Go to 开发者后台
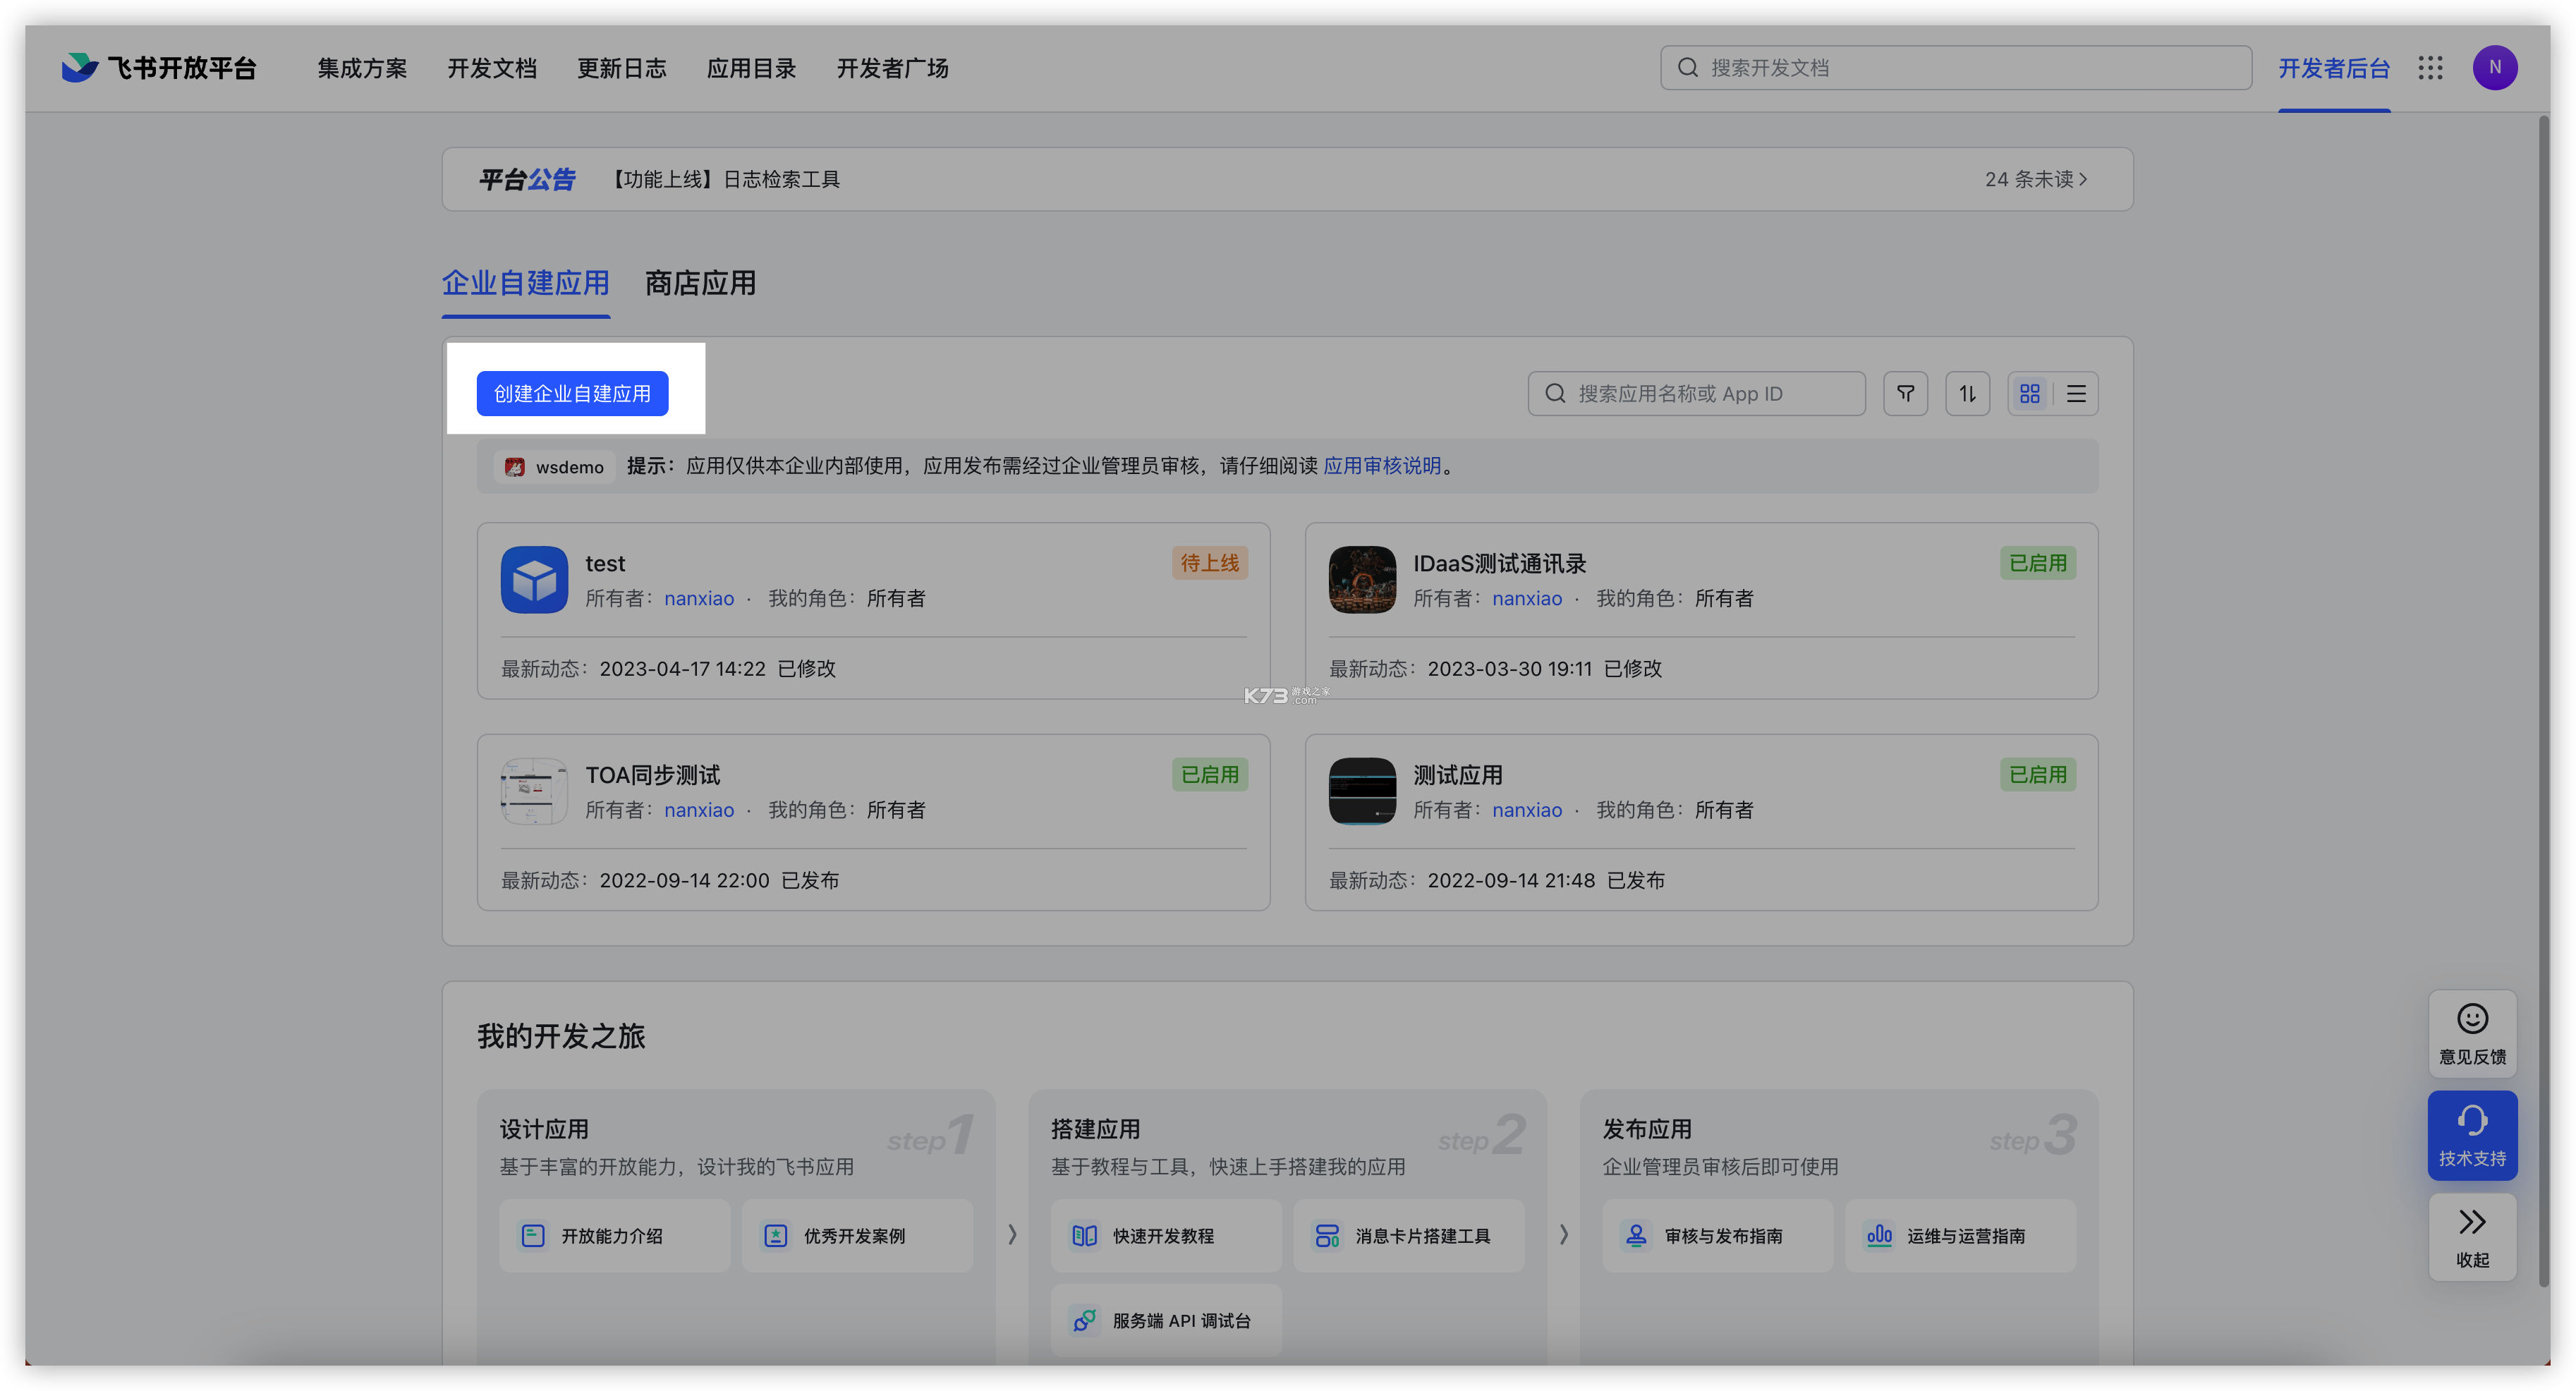The image size is (2576, 1391). (2334, 68)
